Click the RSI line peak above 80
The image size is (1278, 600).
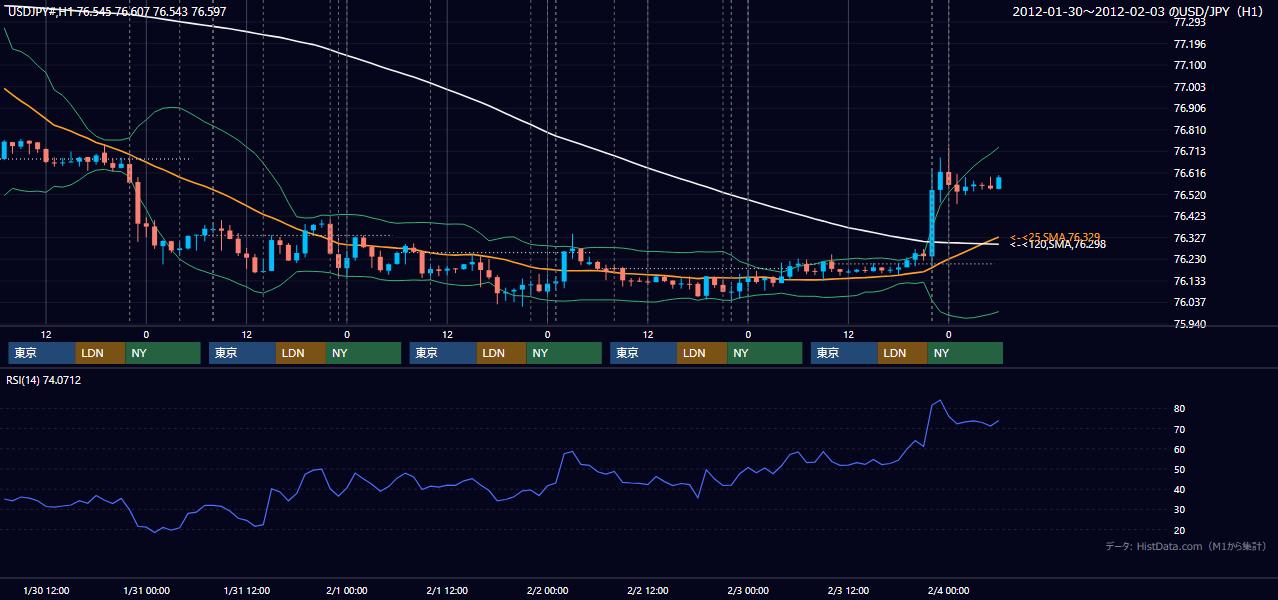tap(939, 401)
